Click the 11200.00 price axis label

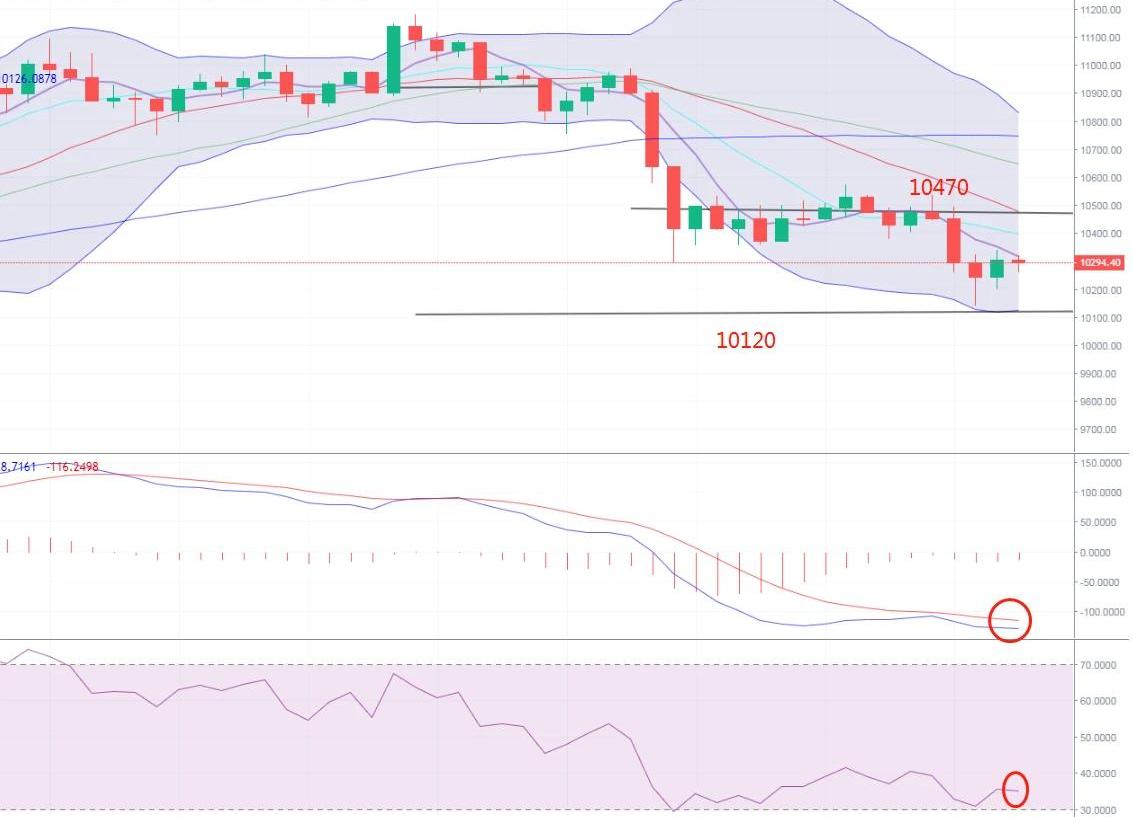[x=1100, y=10]
